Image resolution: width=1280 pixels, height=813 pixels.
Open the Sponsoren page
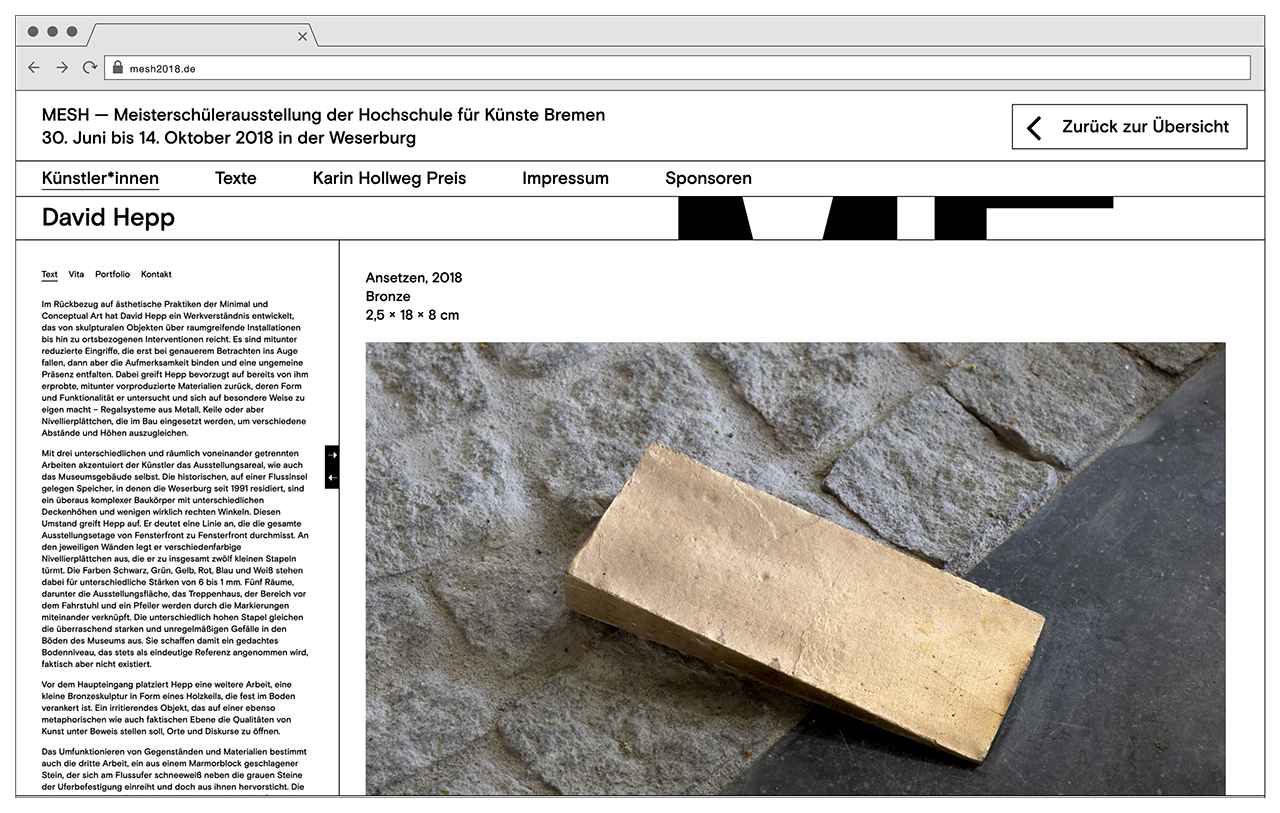pos(708,178)
